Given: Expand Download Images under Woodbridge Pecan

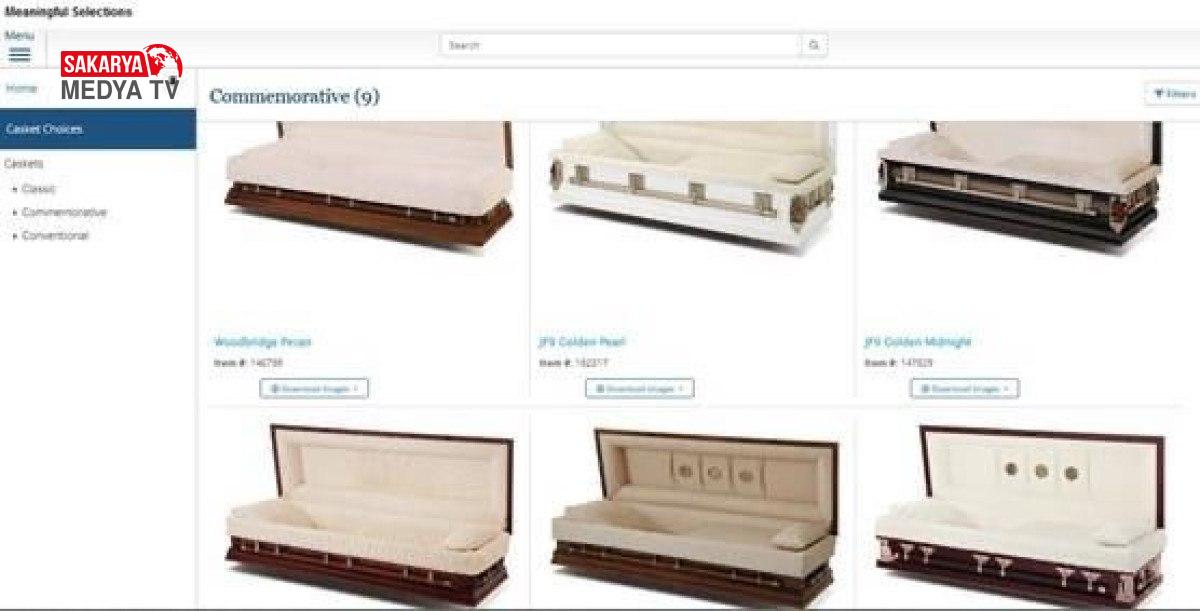Looking at the screenshot, I should [314, 388].
